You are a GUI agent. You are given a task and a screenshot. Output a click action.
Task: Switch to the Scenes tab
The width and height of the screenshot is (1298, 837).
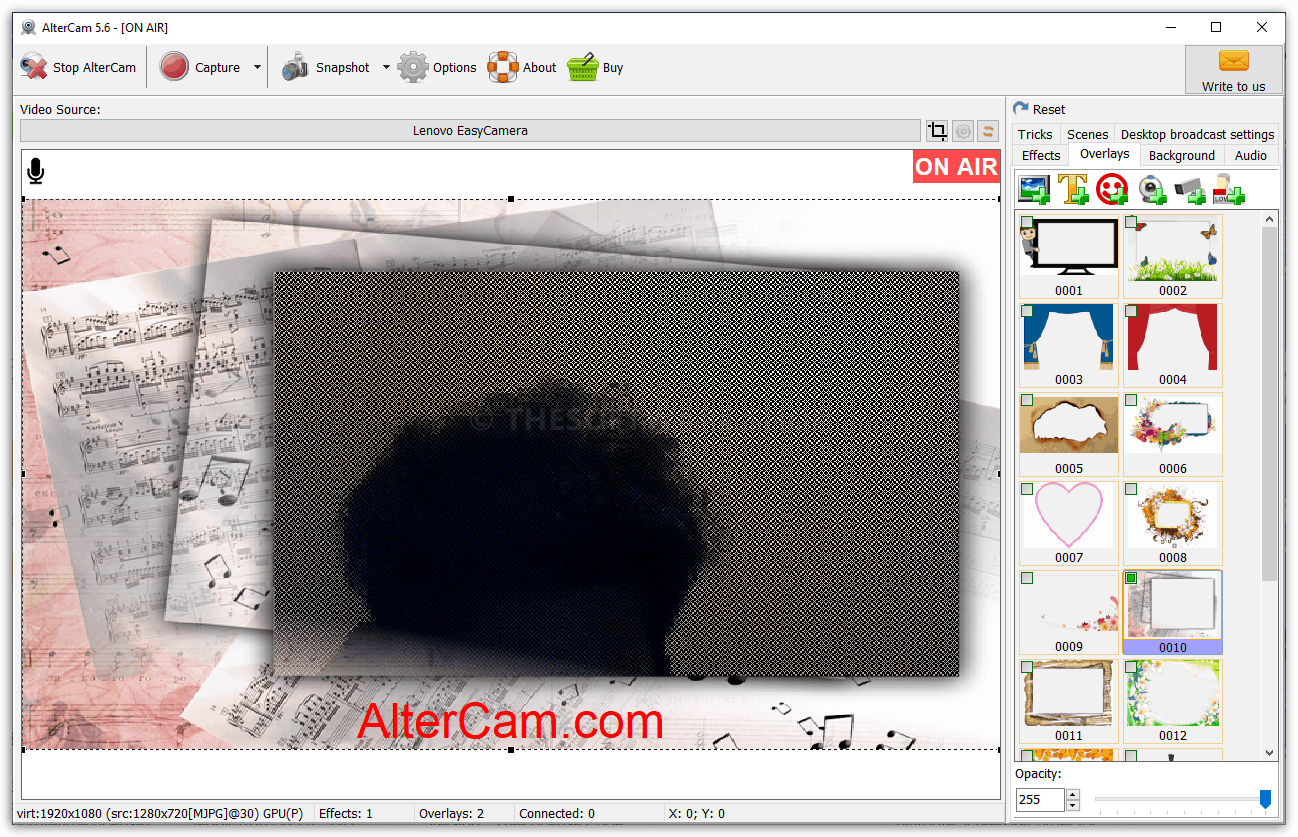point(1087,134)
